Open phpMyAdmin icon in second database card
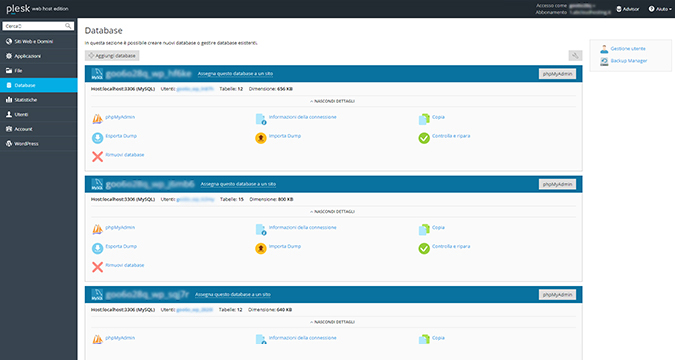675x360 pixels. click(x=98, y=230)
